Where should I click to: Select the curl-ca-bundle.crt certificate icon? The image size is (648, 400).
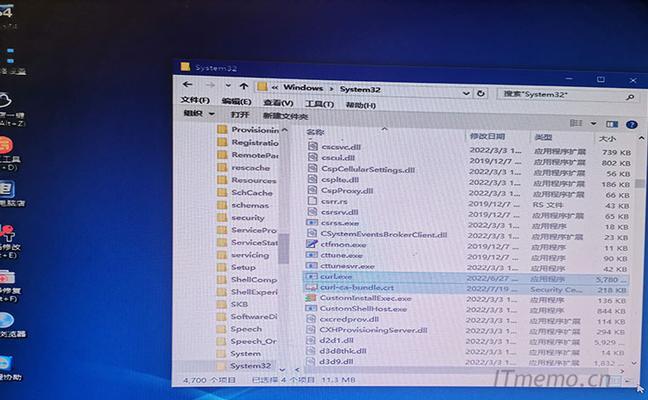311,287
